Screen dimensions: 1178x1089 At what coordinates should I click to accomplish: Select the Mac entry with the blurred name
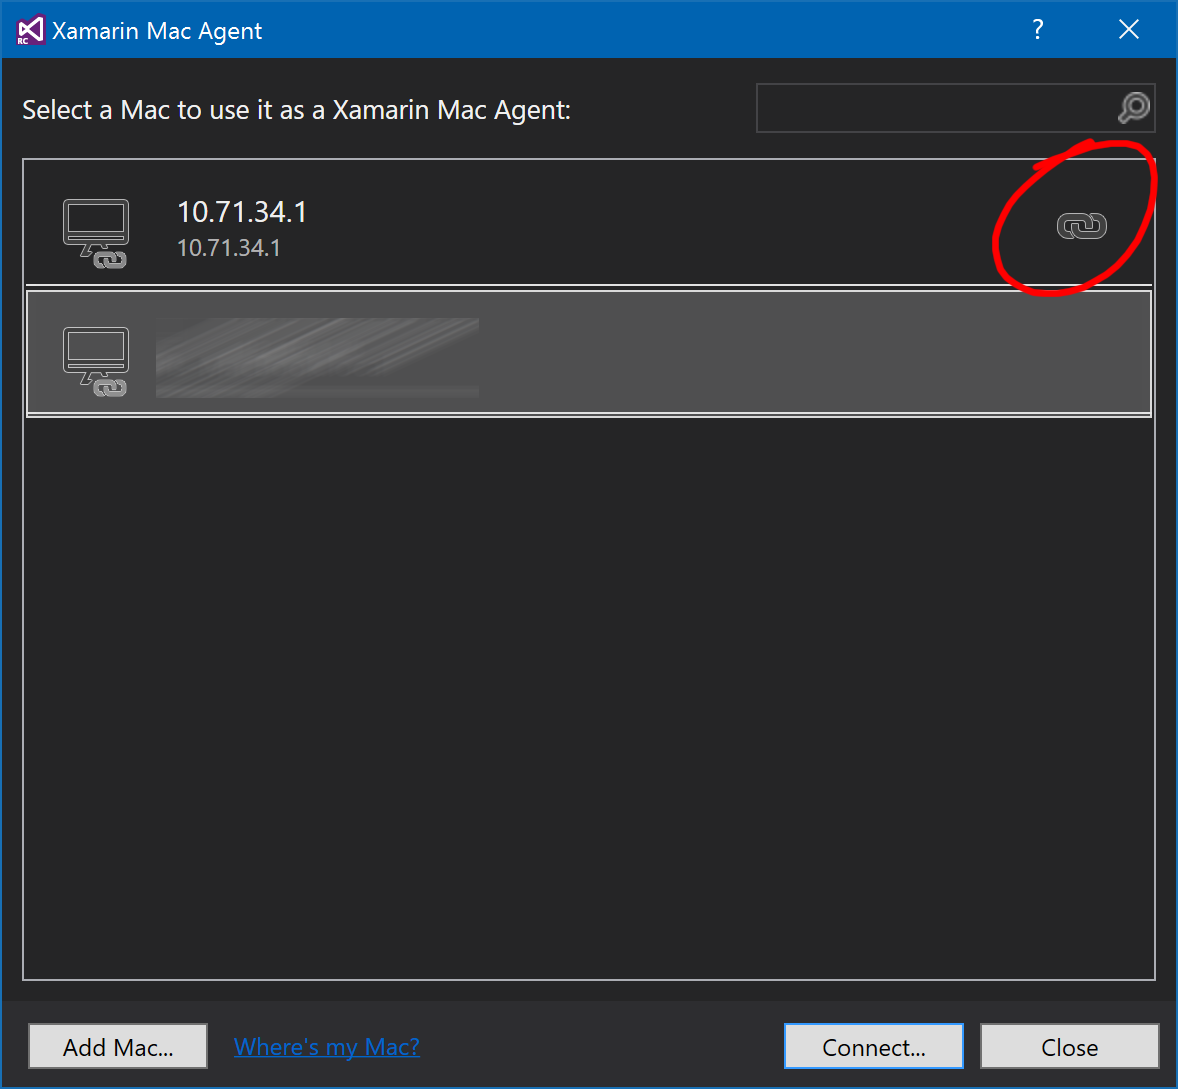(317, 357)
